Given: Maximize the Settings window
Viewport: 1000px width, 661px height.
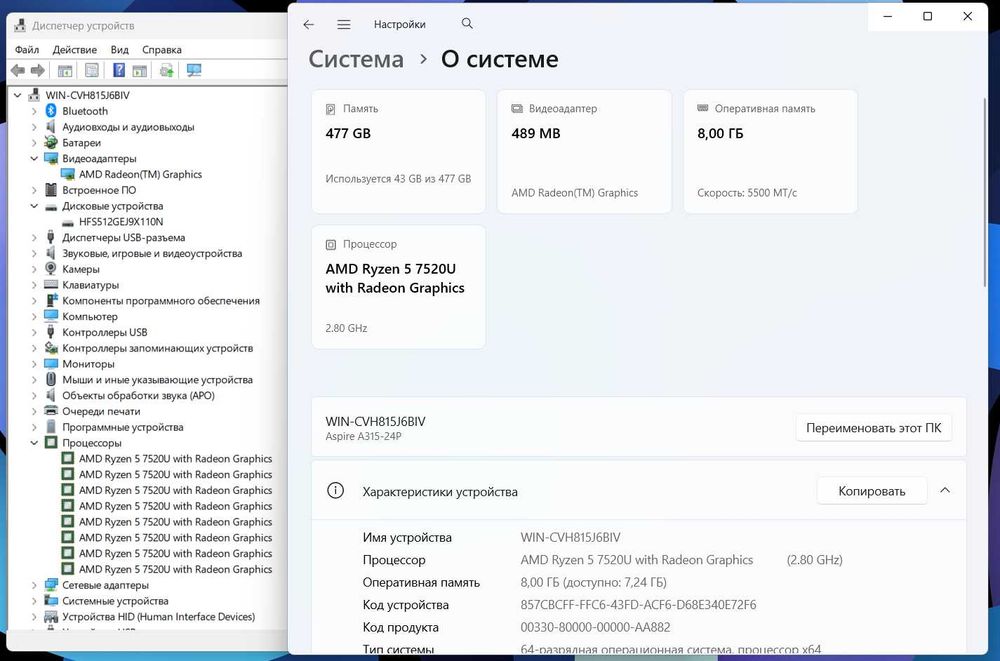Looking at the screenshot, I should 927,16.
